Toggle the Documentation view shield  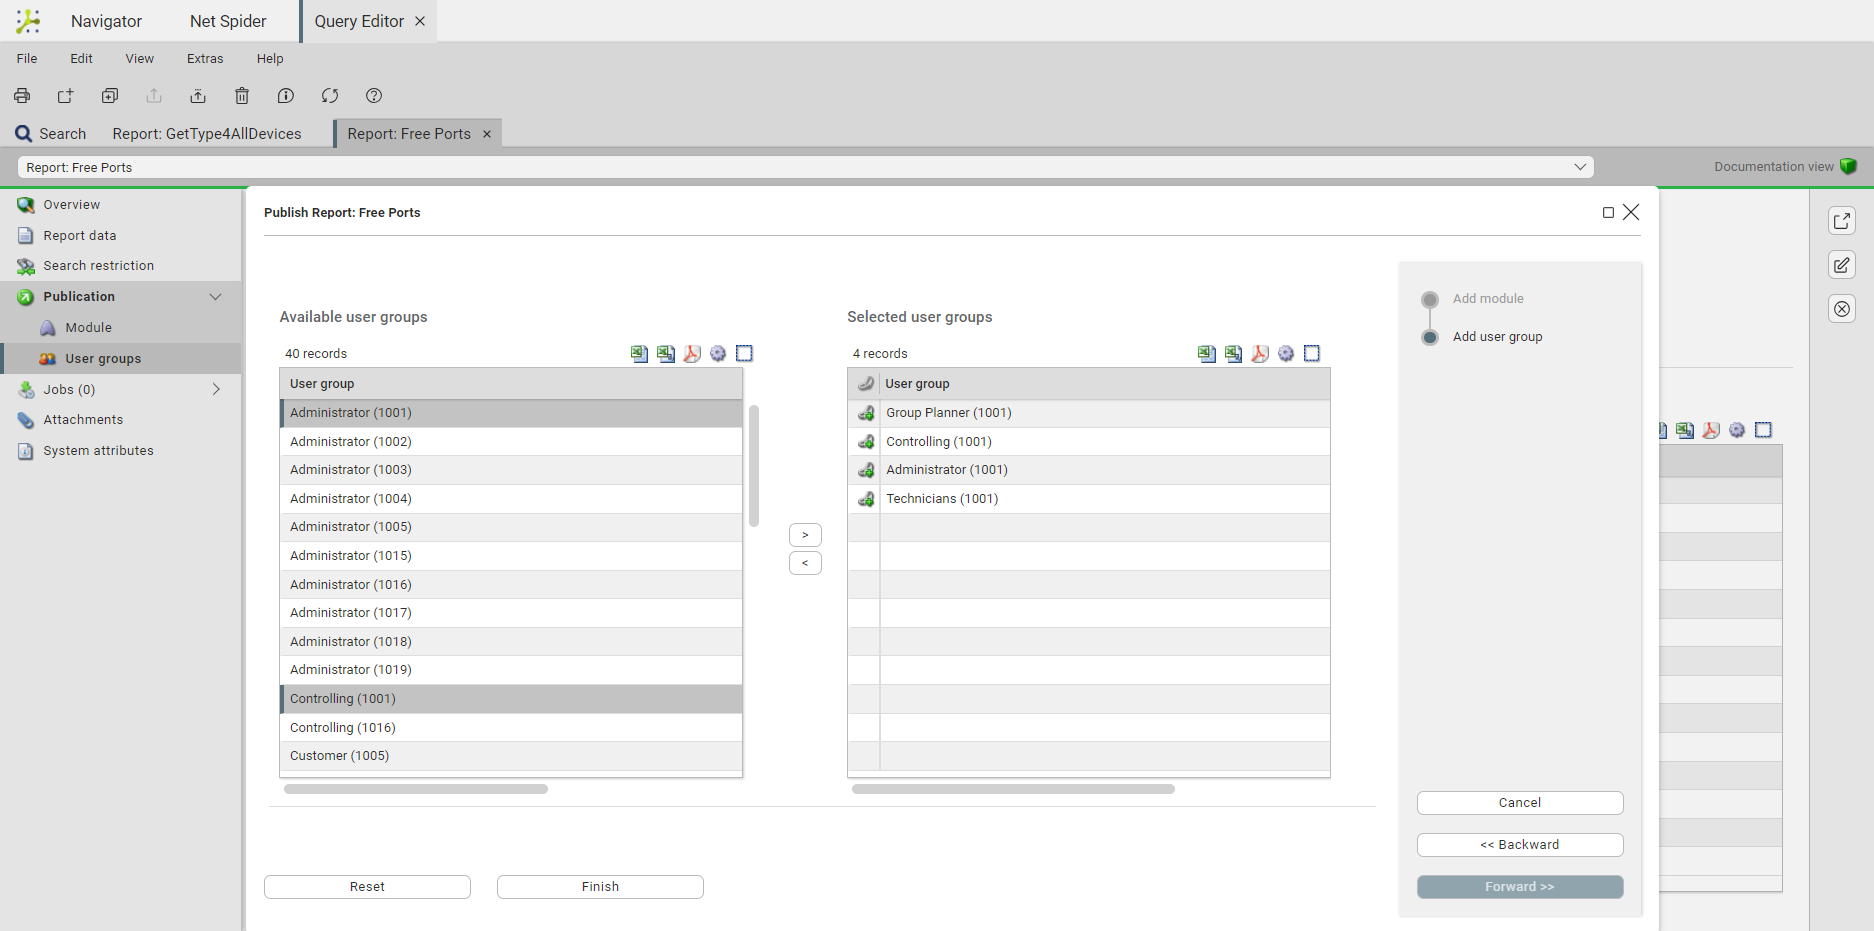(1848, 167)
